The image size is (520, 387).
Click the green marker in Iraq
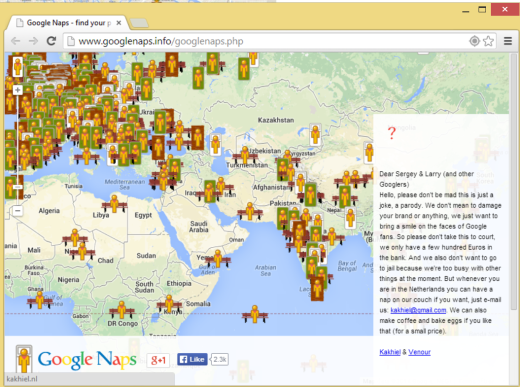(x=210, y=191)
